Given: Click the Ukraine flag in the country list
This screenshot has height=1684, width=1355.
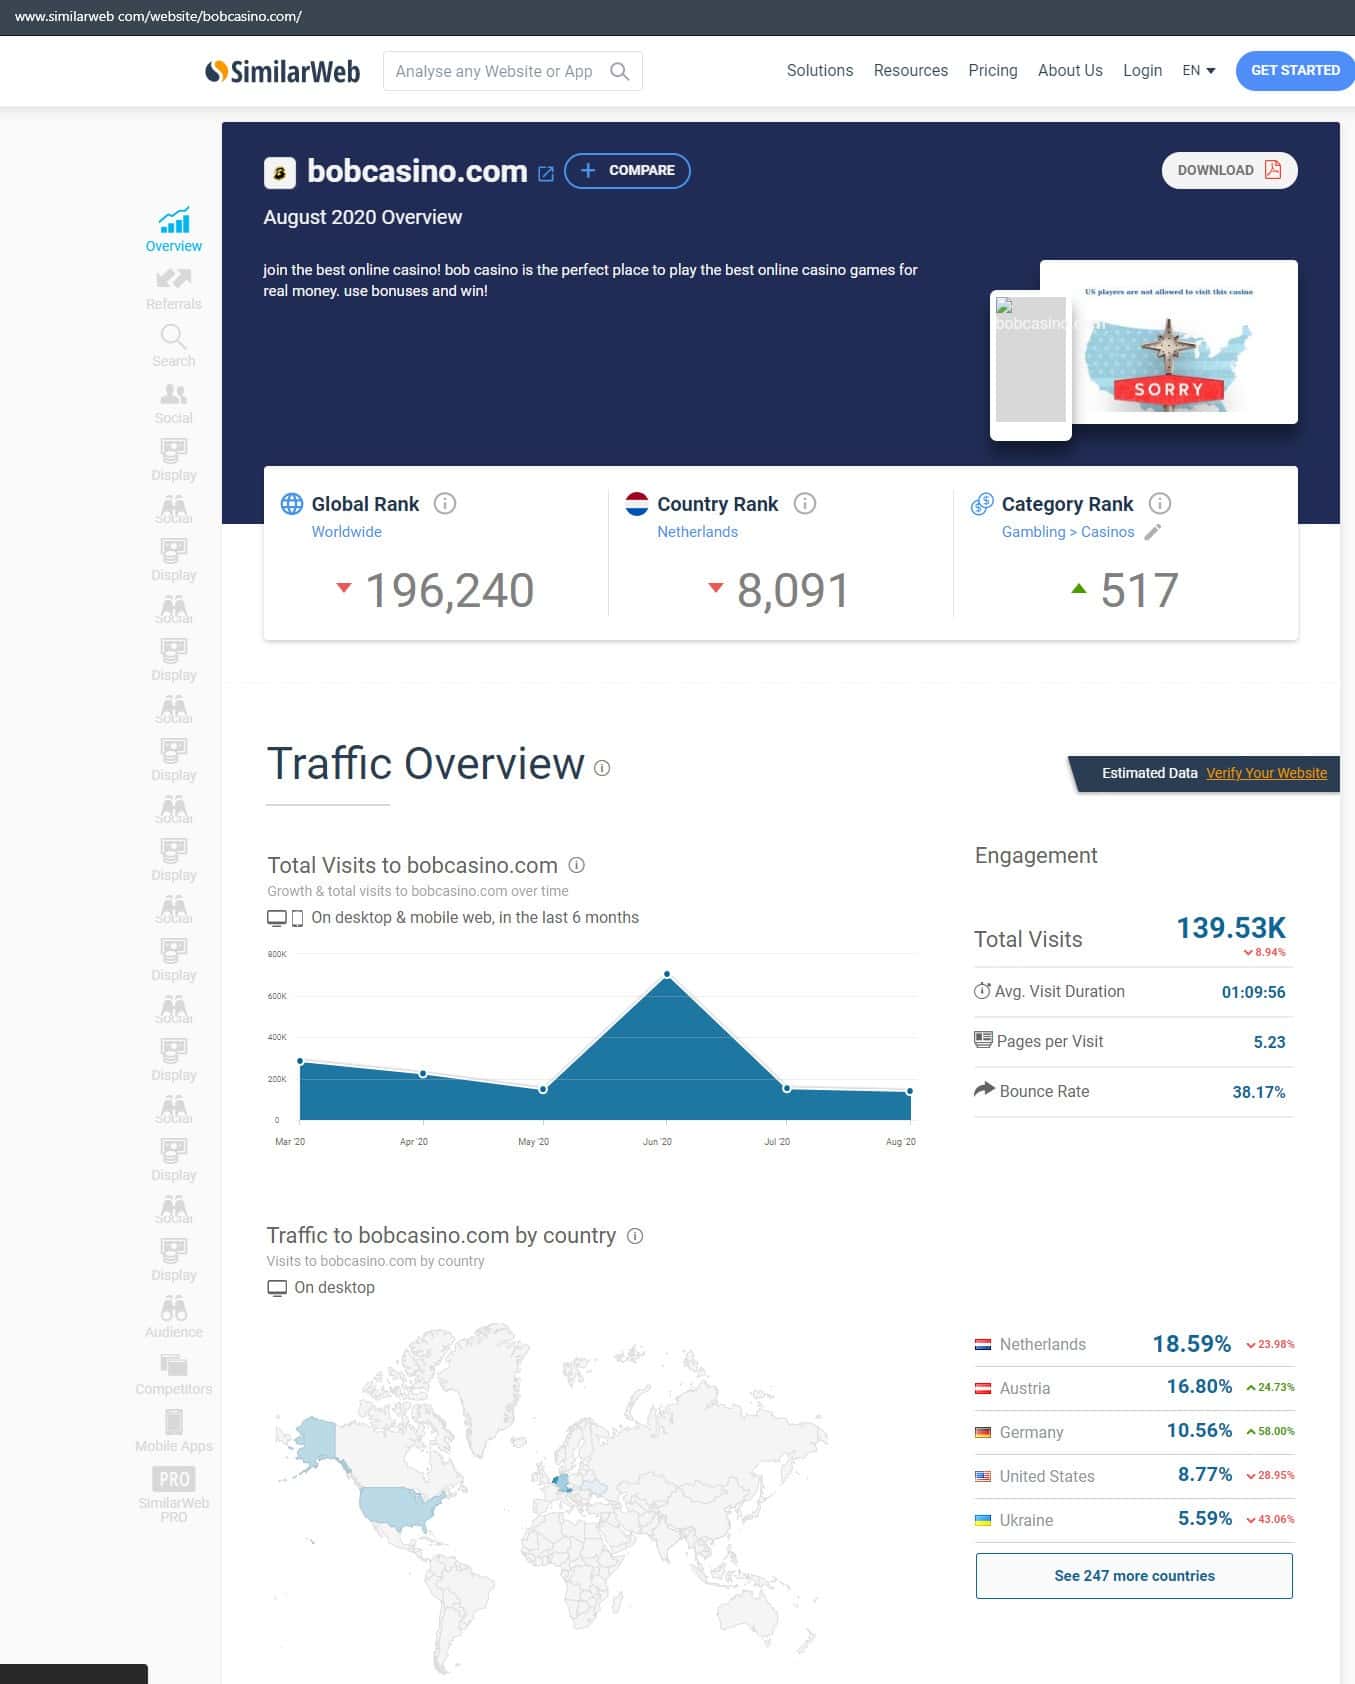Looking at the screenshot, I should point(983,1520).
